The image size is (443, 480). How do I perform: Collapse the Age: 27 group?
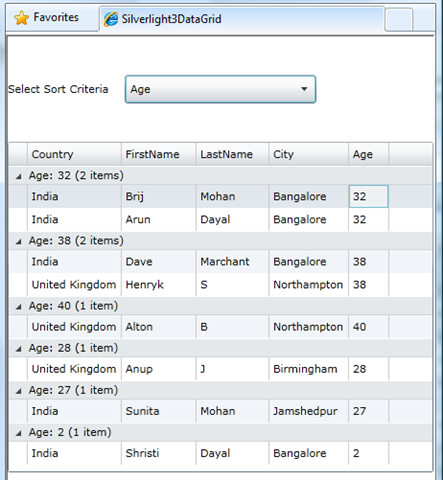(19, 391)
